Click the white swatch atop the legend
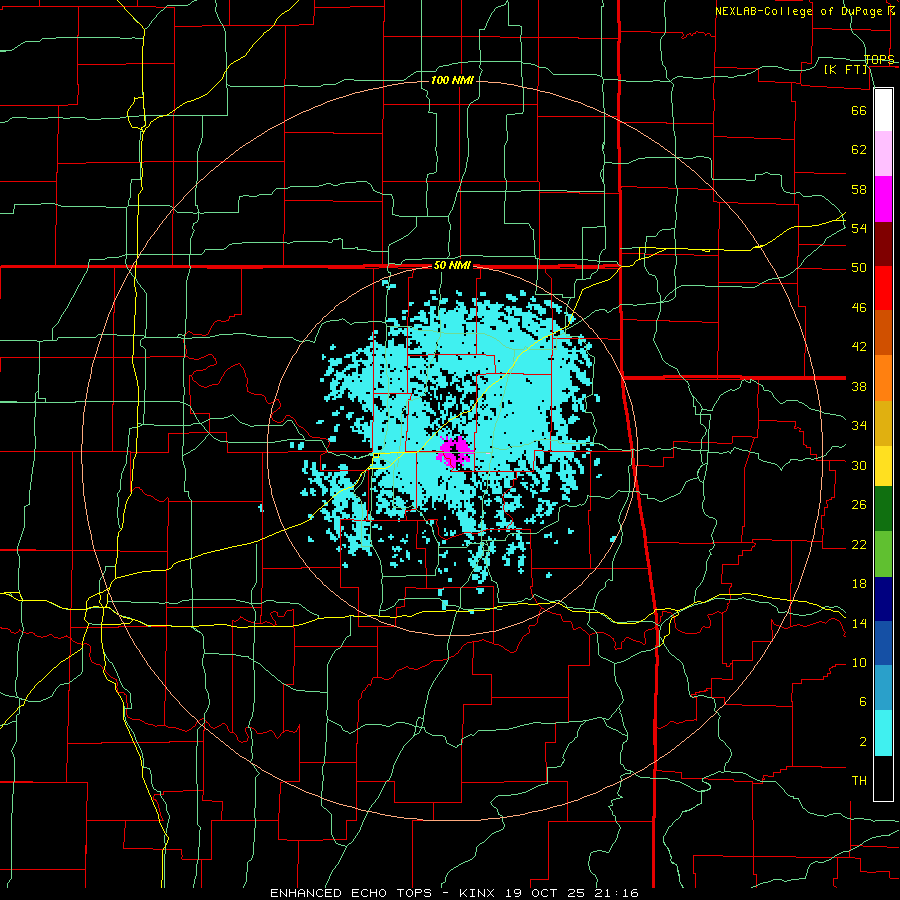 (x=883, y=110)
